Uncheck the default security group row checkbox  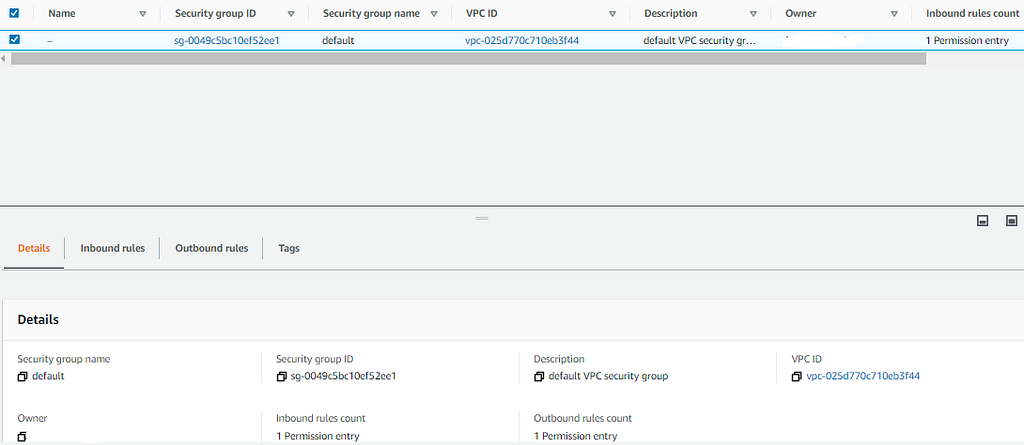(x=14, y=40)
